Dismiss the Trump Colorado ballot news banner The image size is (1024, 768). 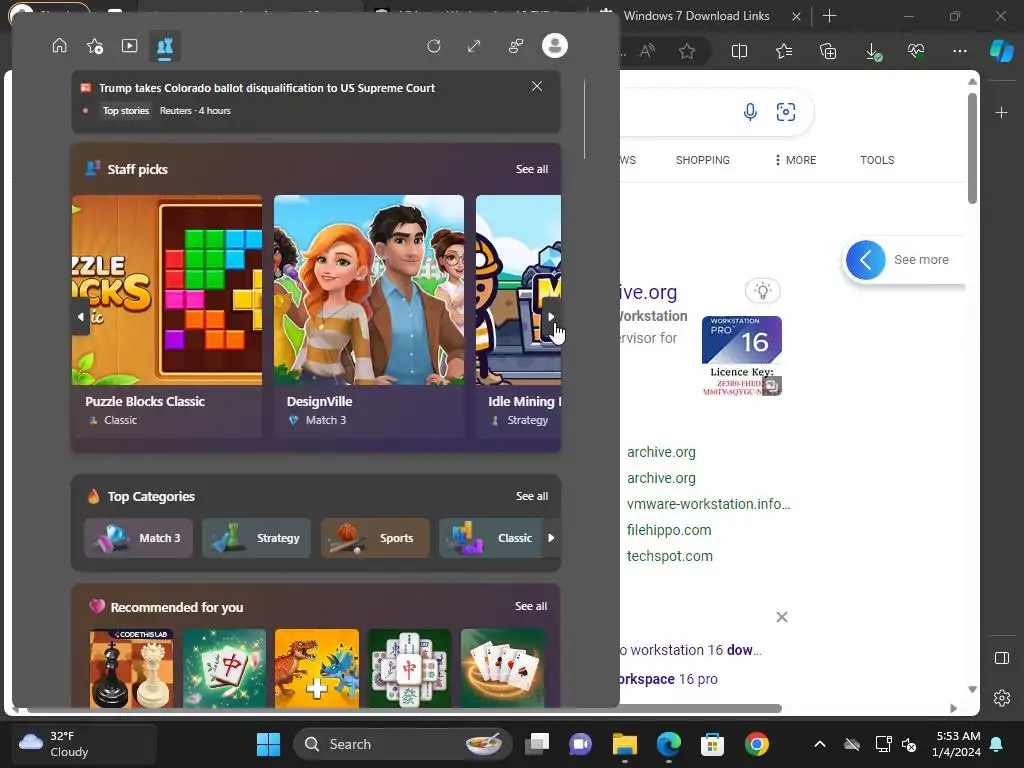pos(537,86)
